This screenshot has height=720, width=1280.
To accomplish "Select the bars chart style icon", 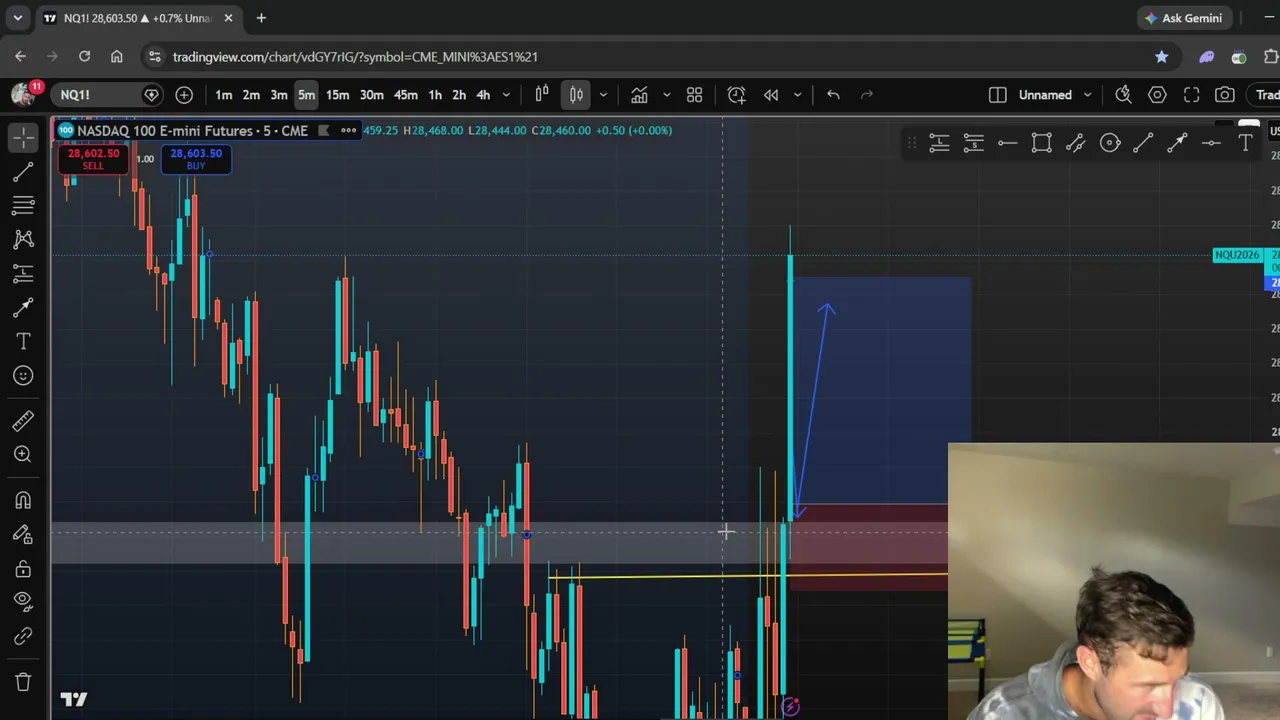I will [542, 95].
